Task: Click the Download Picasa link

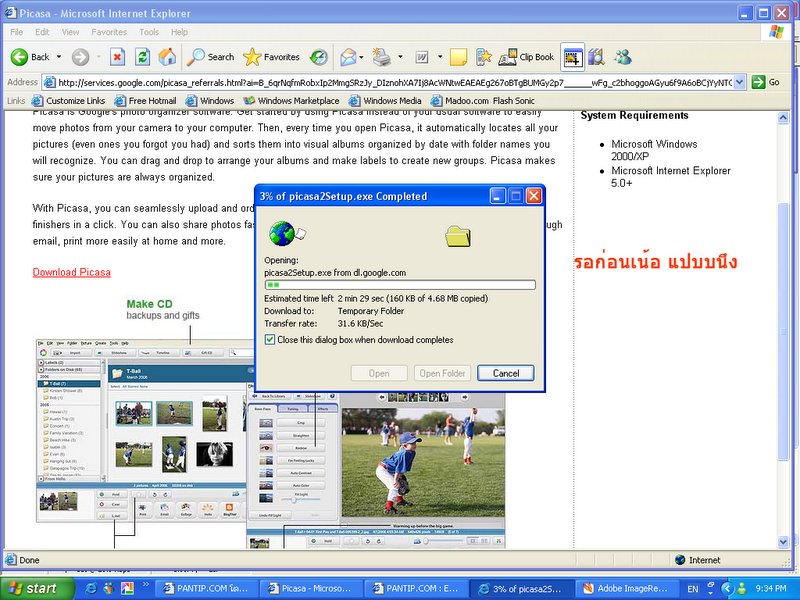Action: click(71, 272)
